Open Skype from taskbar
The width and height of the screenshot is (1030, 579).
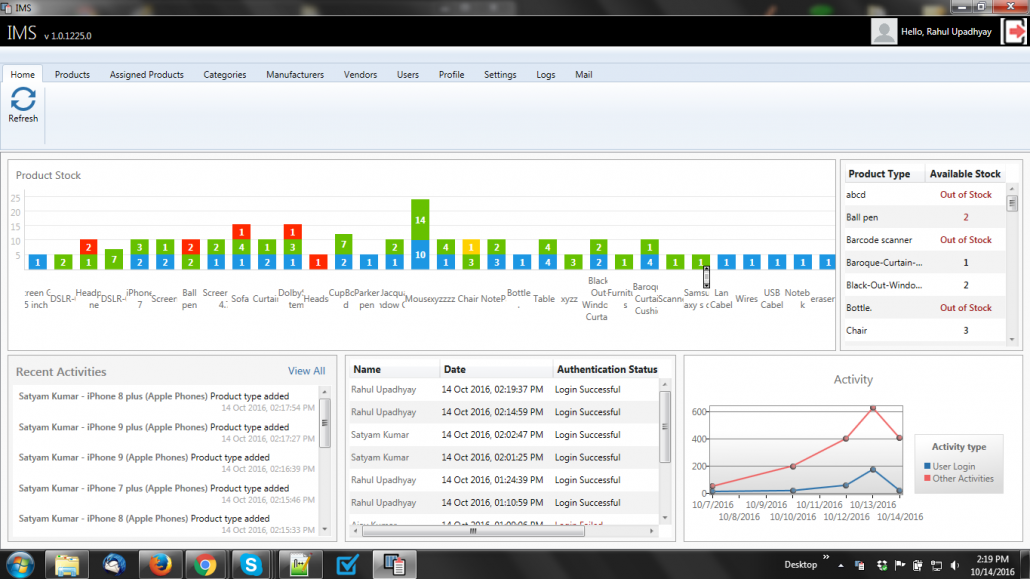coord(251,565)
